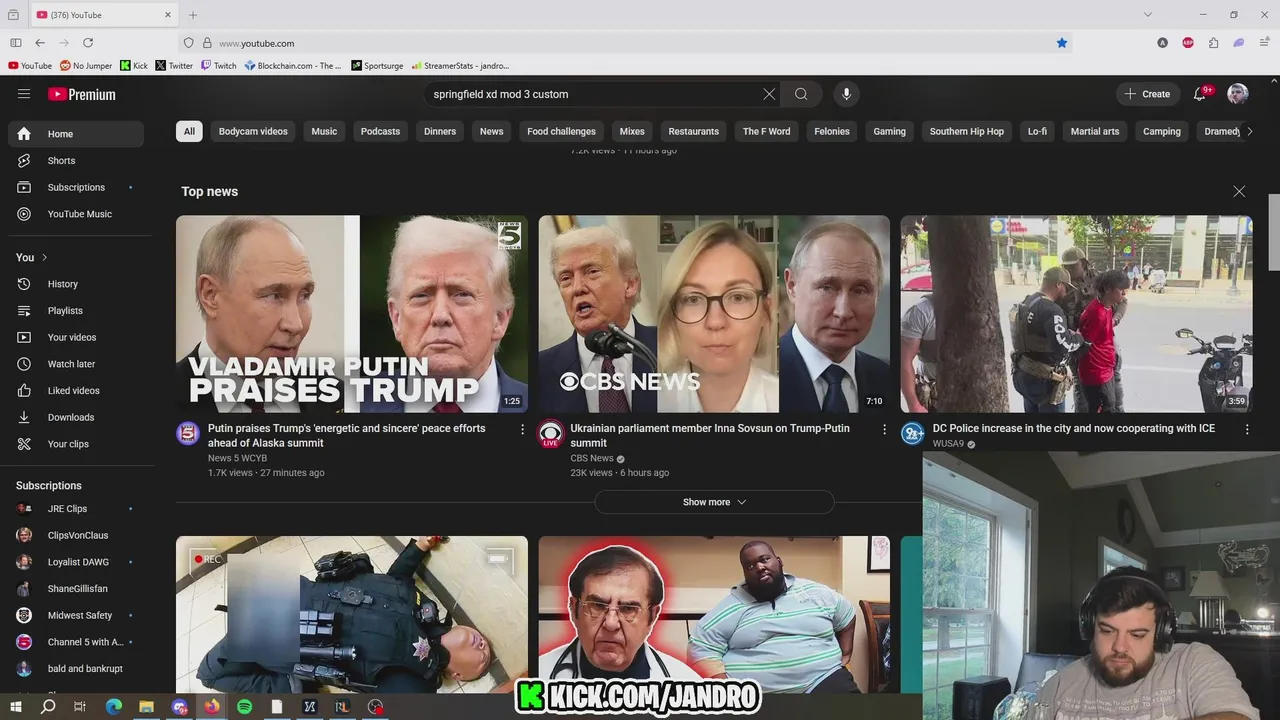The height and width of the screenshot is (720, 1280).
Task: Go to YouTube Premium logo home
Action: (x=82, y=94)
